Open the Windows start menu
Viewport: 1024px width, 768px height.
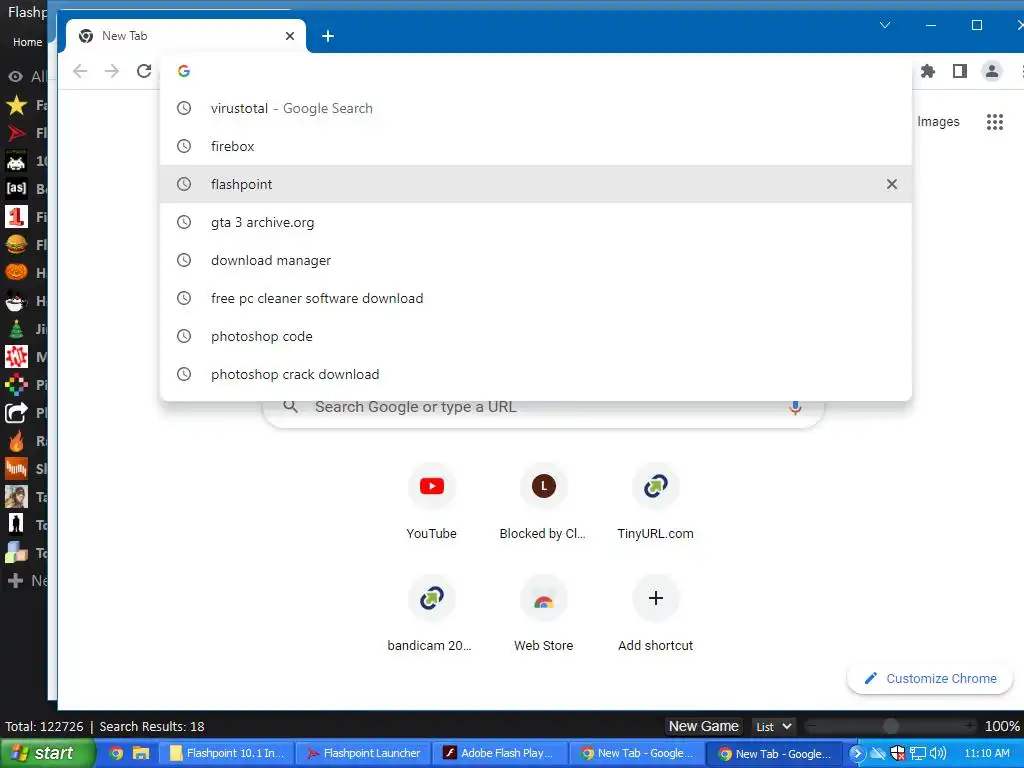[x=47, y=753]
